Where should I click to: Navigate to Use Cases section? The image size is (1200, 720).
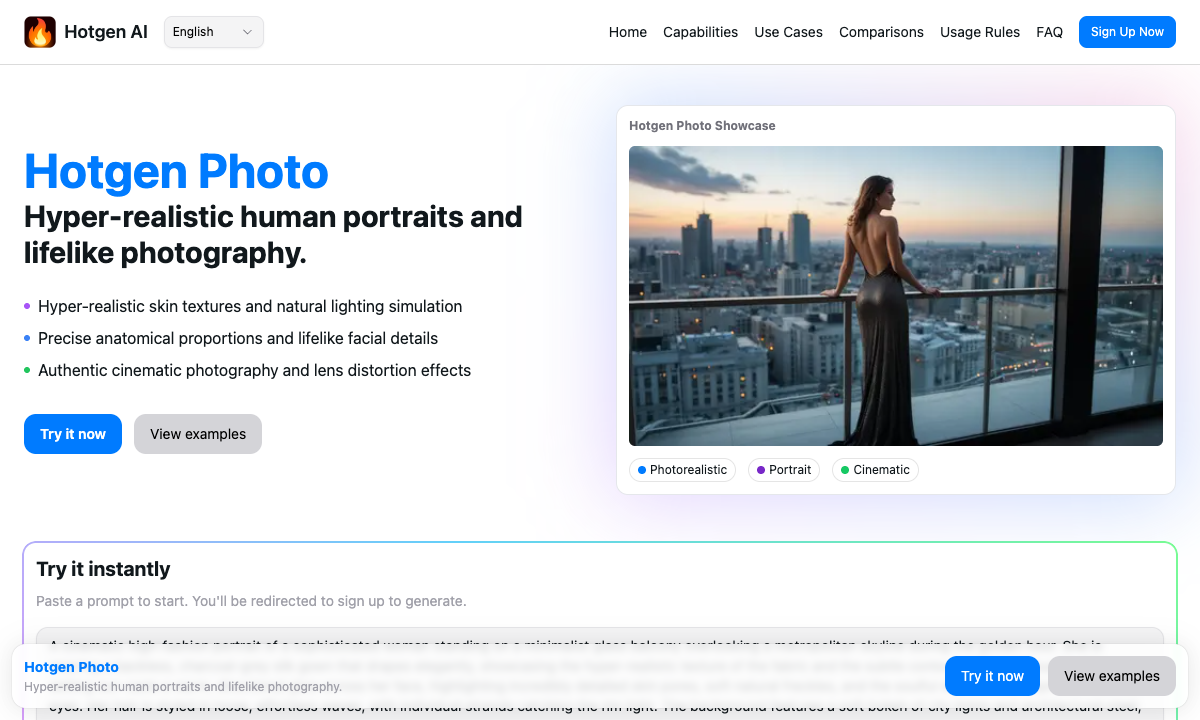click(788, 32)
